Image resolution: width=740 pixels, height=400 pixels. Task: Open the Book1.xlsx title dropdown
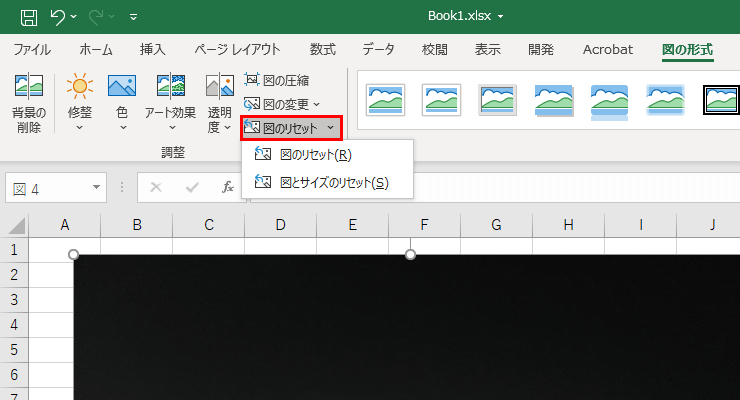[500, 17]
